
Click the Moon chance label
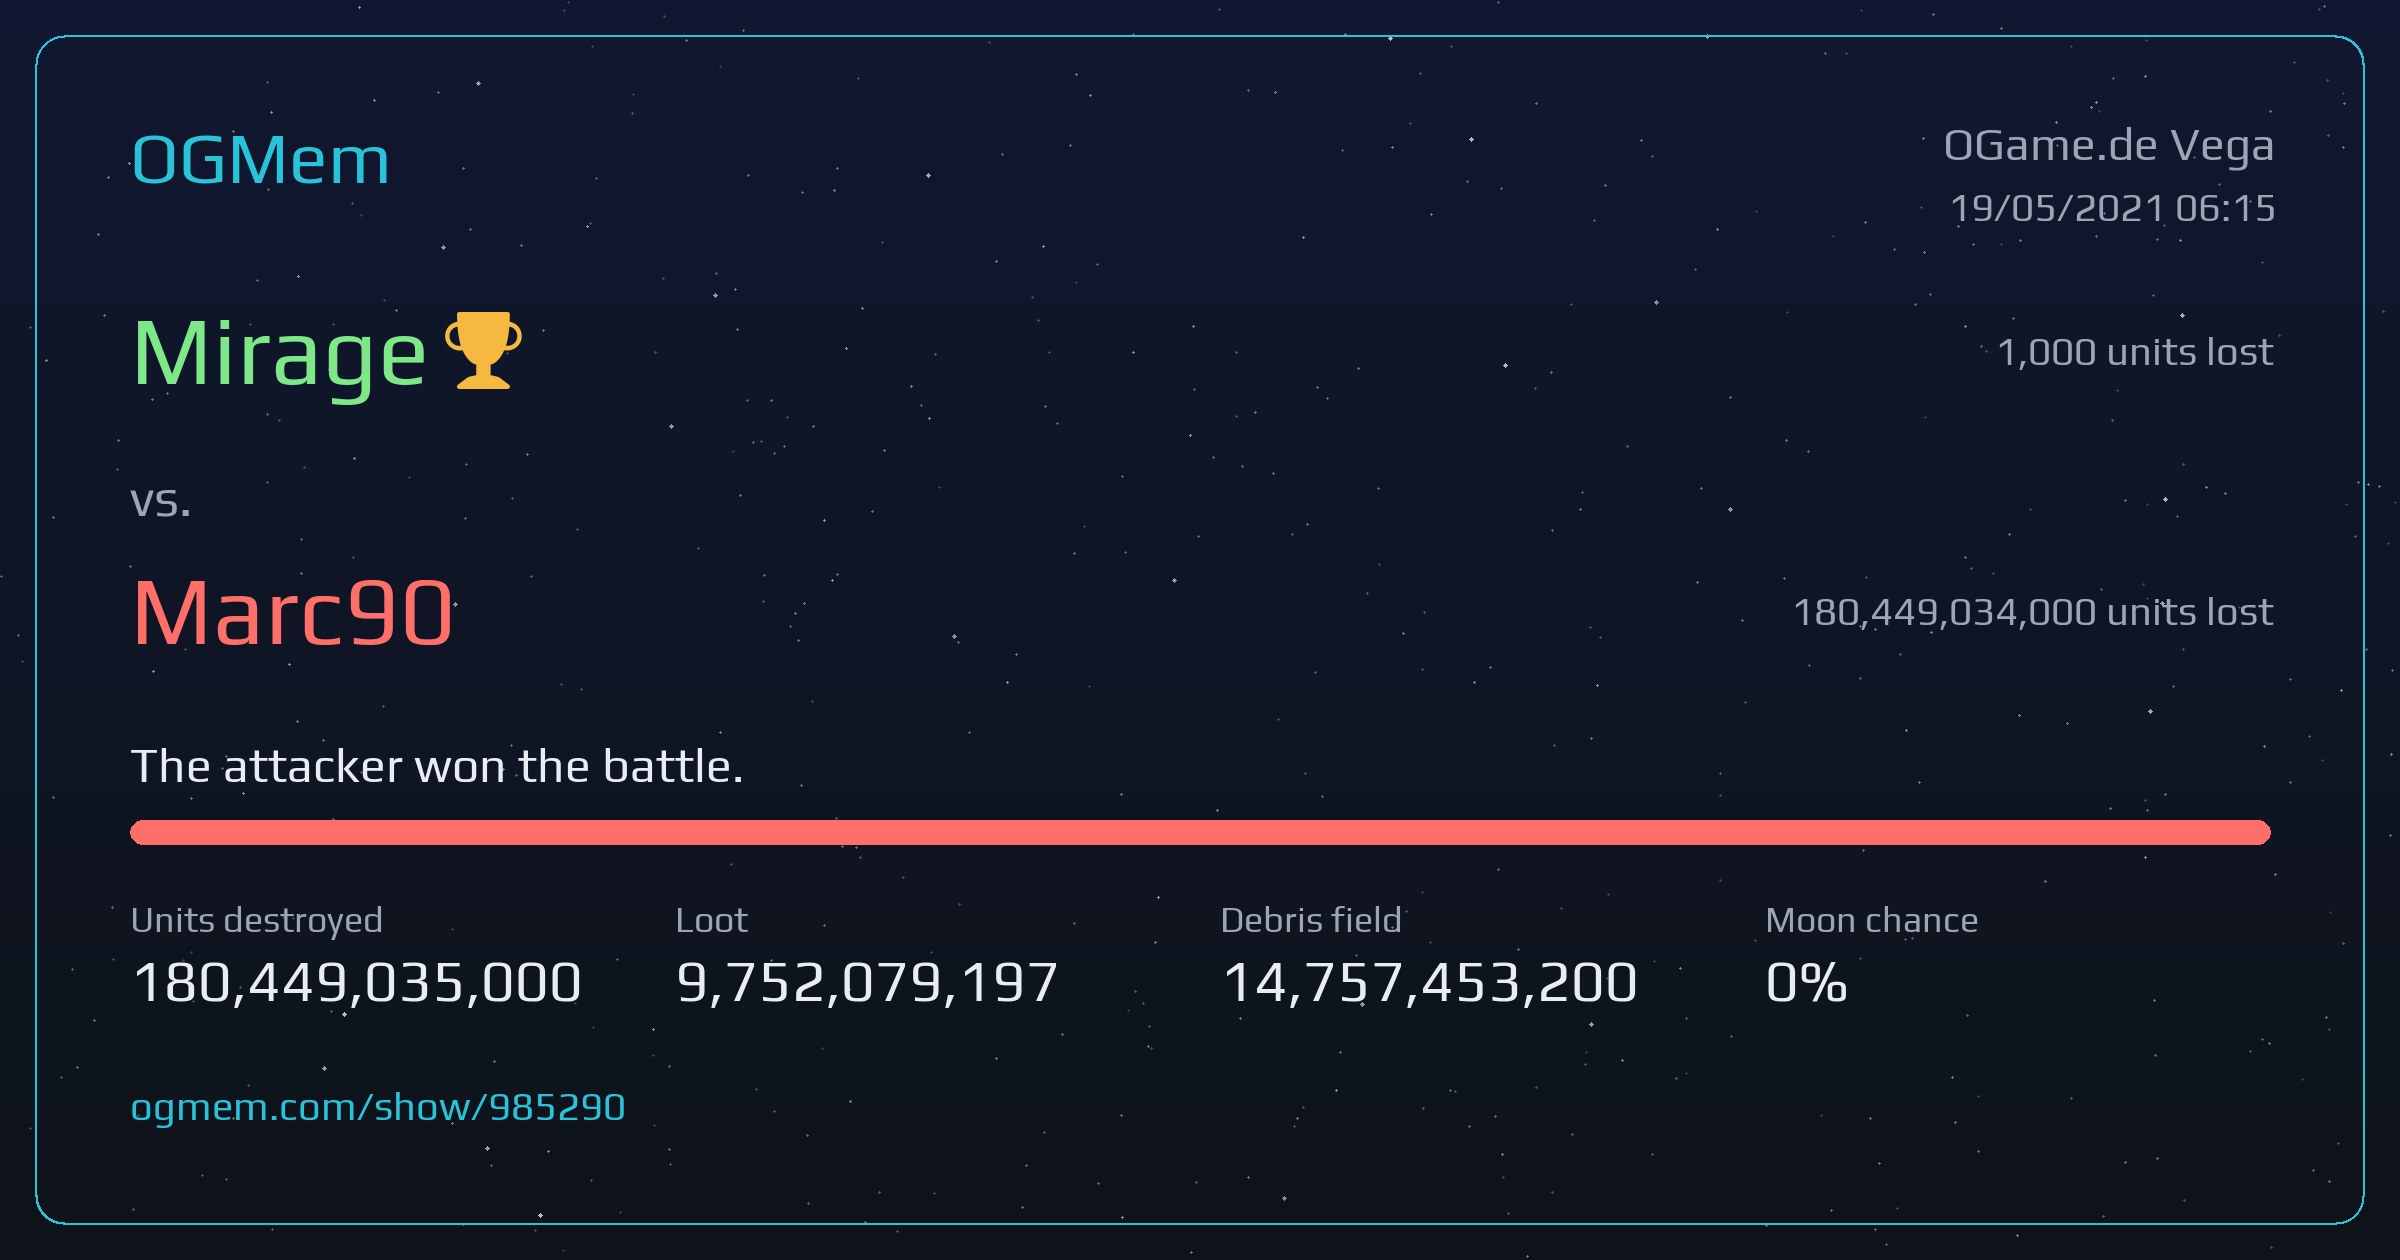[1872, 920]
